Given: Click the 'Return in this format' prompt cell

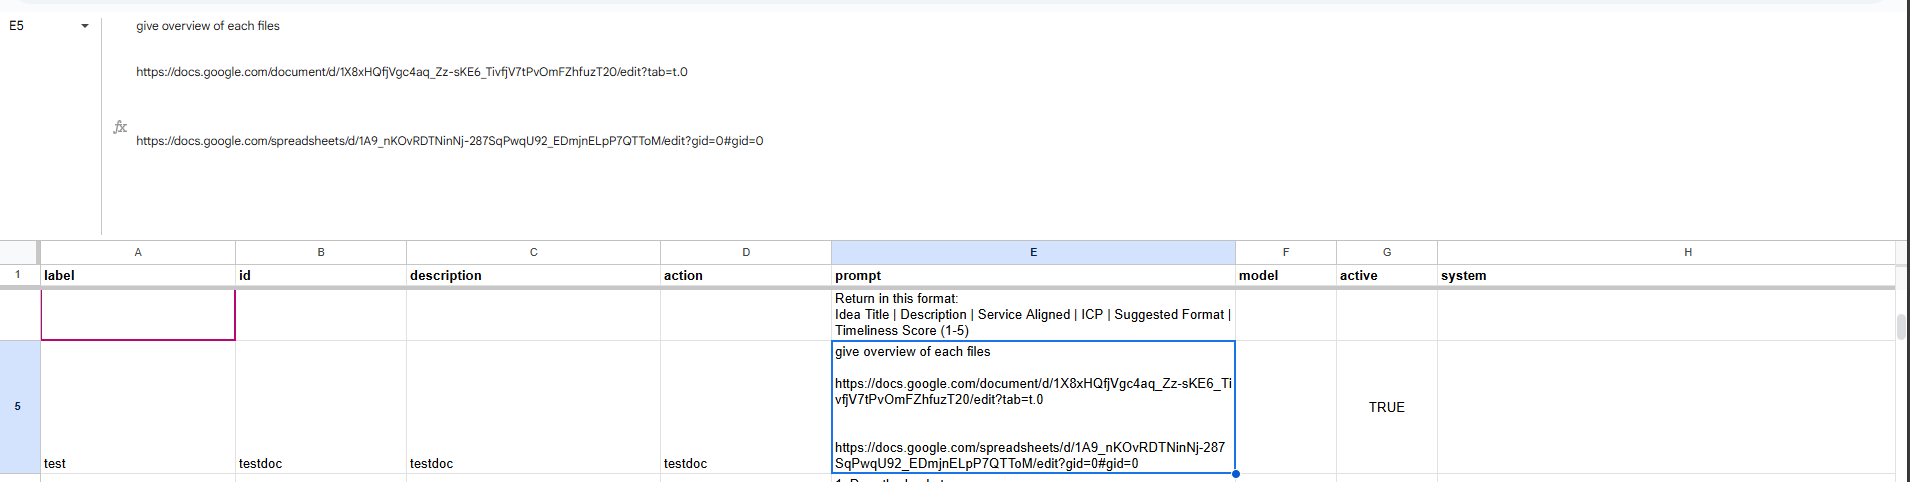Looking at the screenshot, I should point(1033,314).
